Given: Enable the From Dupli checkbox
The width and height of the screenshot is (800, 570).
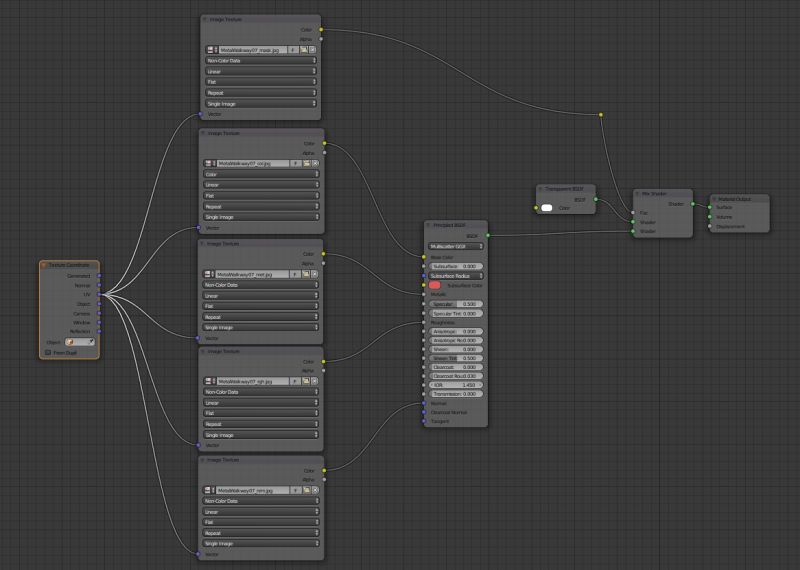Looking at the screenshot, I should click(48, 353).
